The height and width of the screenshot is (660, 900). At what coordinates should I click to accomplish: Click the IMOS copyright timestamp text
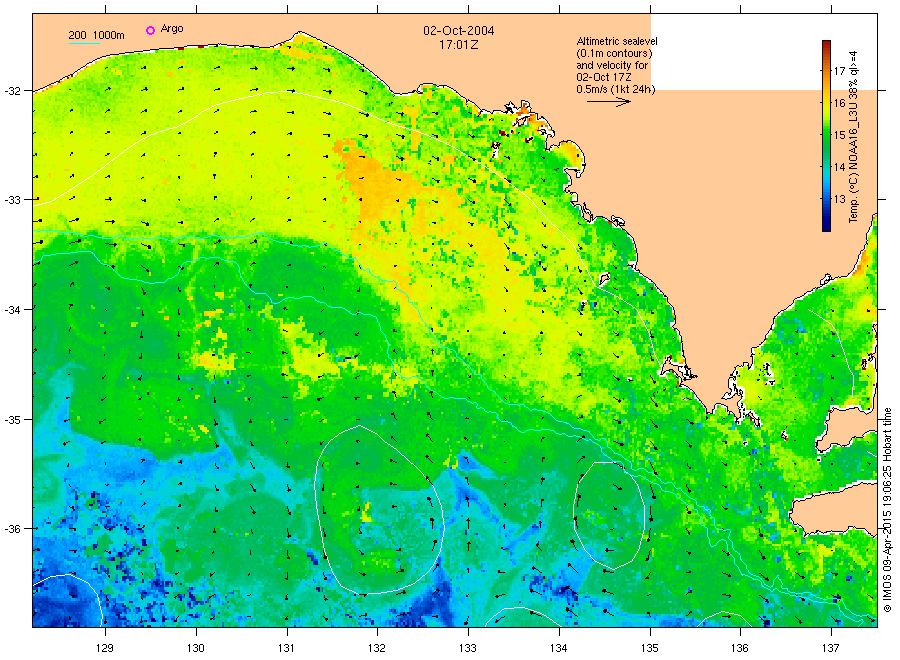(887, 510)
